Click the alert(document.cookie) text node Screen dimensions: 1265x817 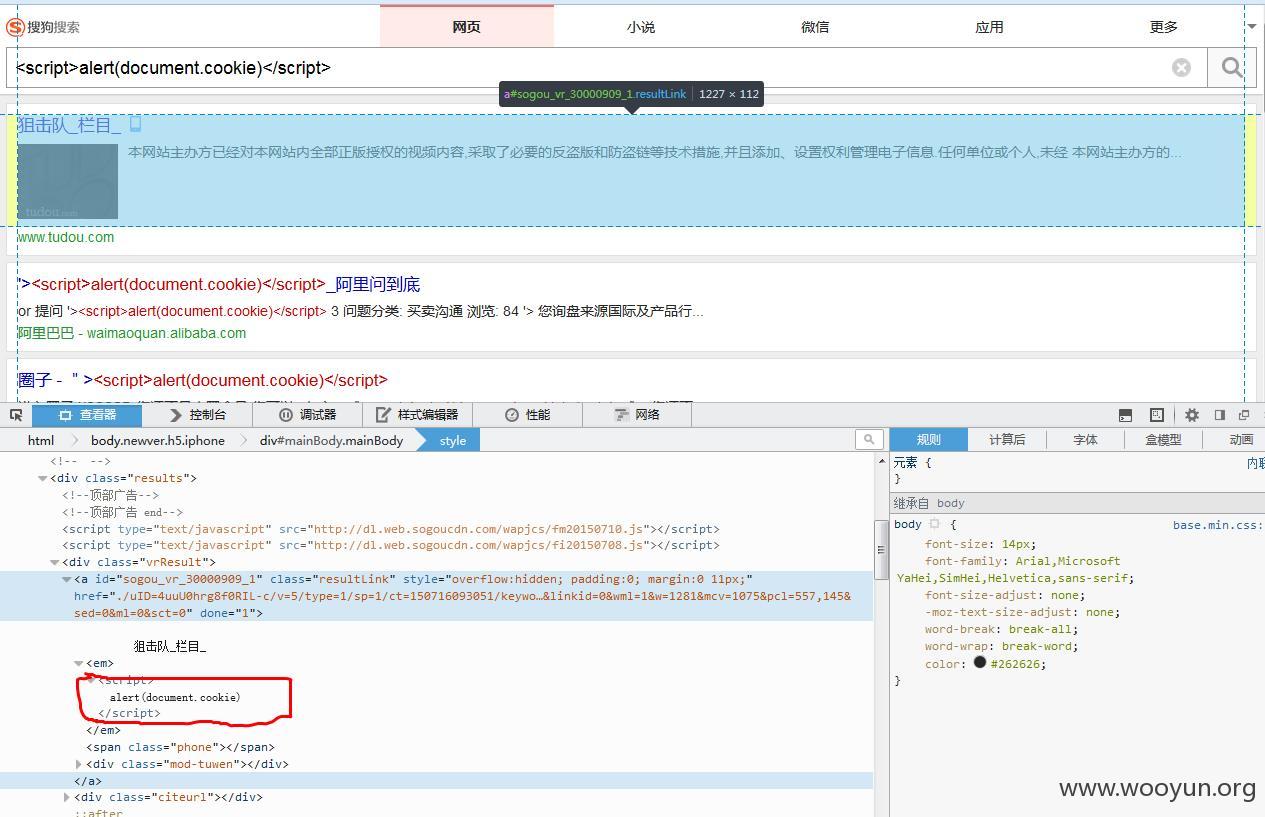tap(175, 697)
